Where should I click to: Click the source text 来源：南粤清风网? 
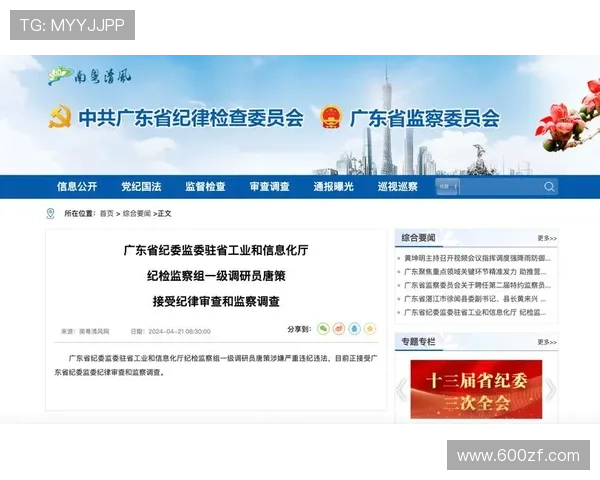[85, 331]
